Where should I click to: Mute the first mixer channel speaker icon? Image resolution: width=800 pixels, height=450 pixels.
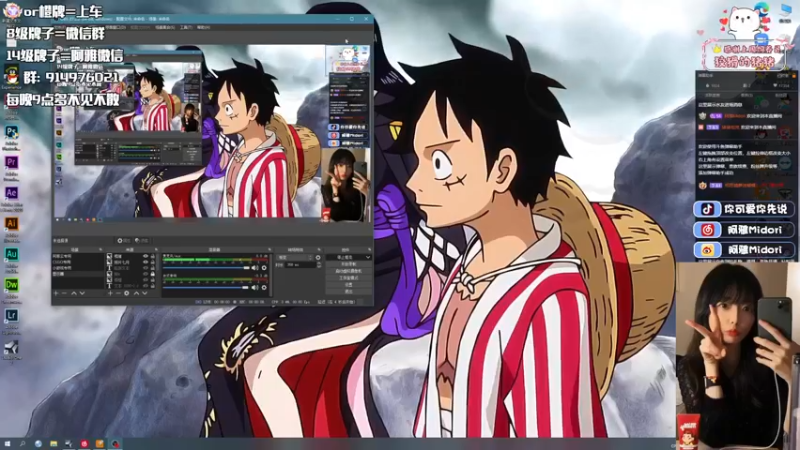pyautogui.click(x=255, y=268)
